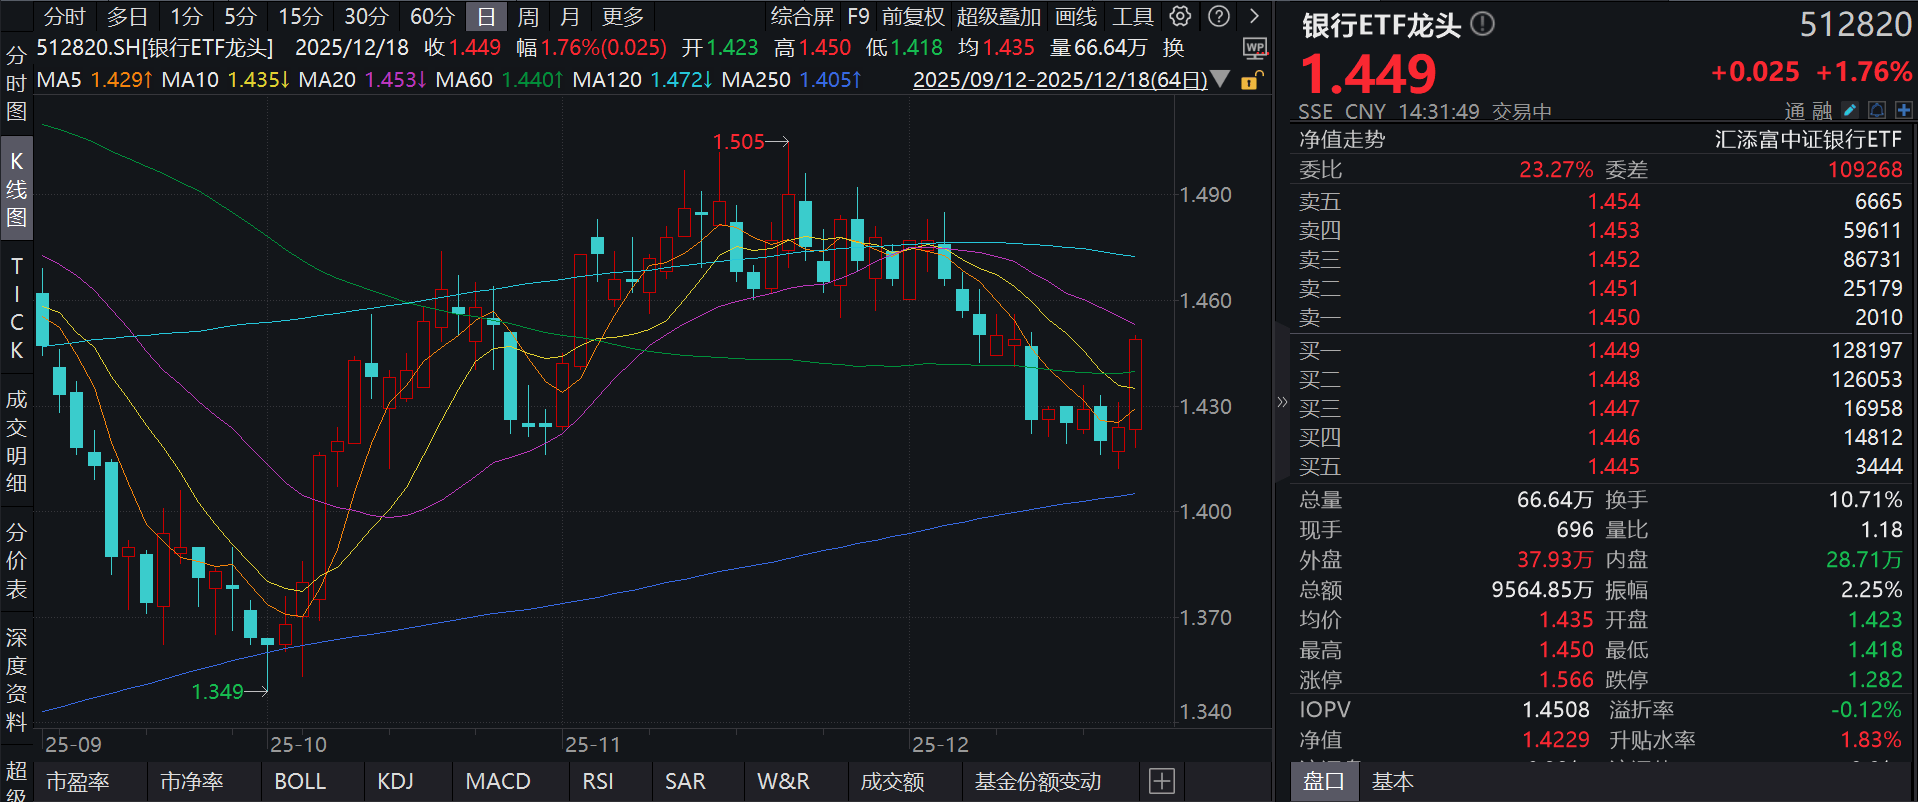Click the help question mark icon
This screenshot has height=802, width=1918.
coord(1218,16)
